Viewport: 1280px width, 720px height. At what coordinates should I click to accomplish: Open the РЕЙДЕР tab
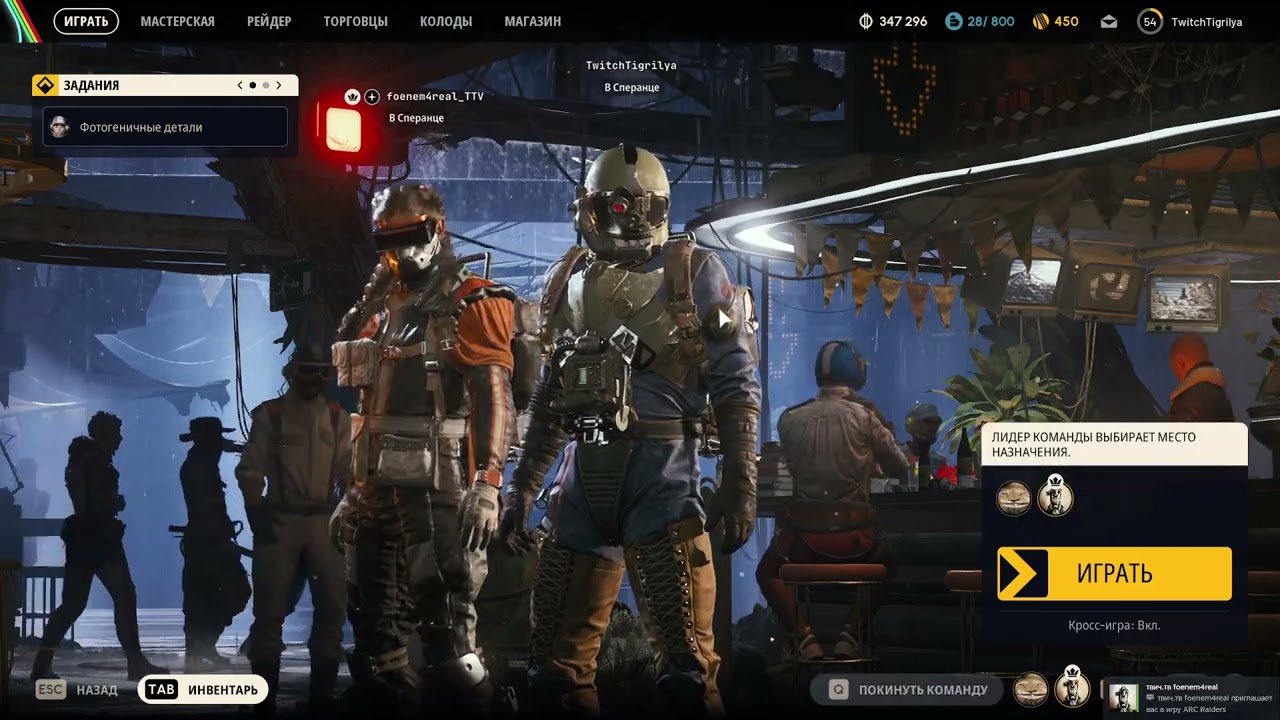[269, 21]
